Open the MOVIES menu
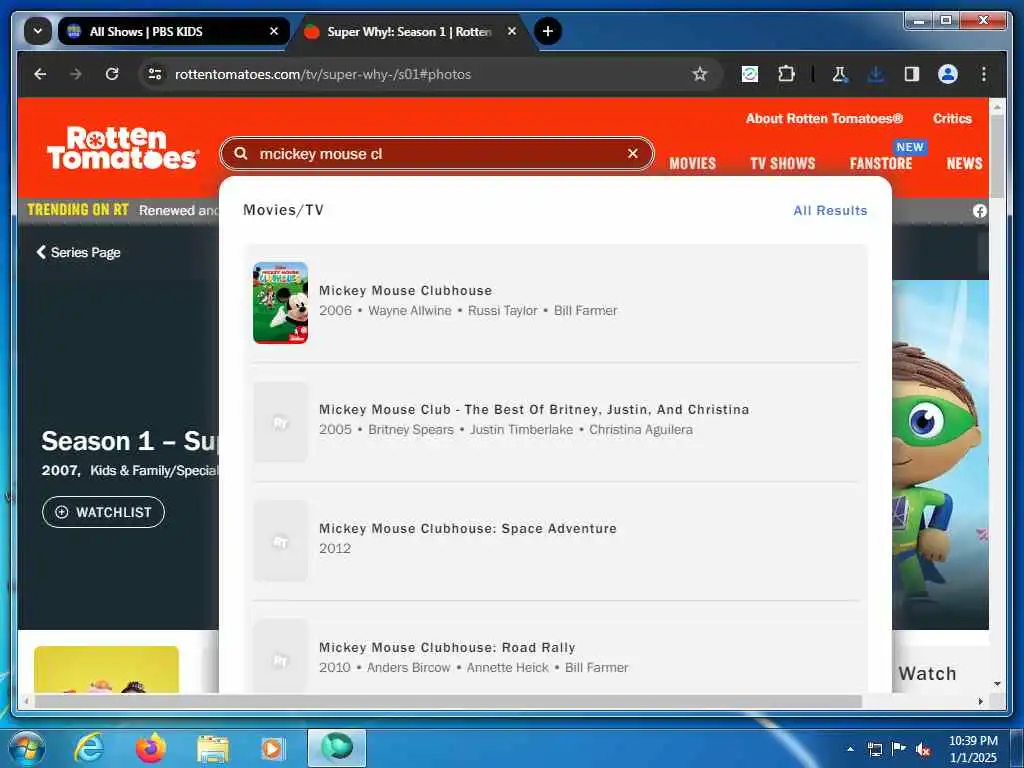The width and height of the screenshot is (1024, 768). pos(692,163)
